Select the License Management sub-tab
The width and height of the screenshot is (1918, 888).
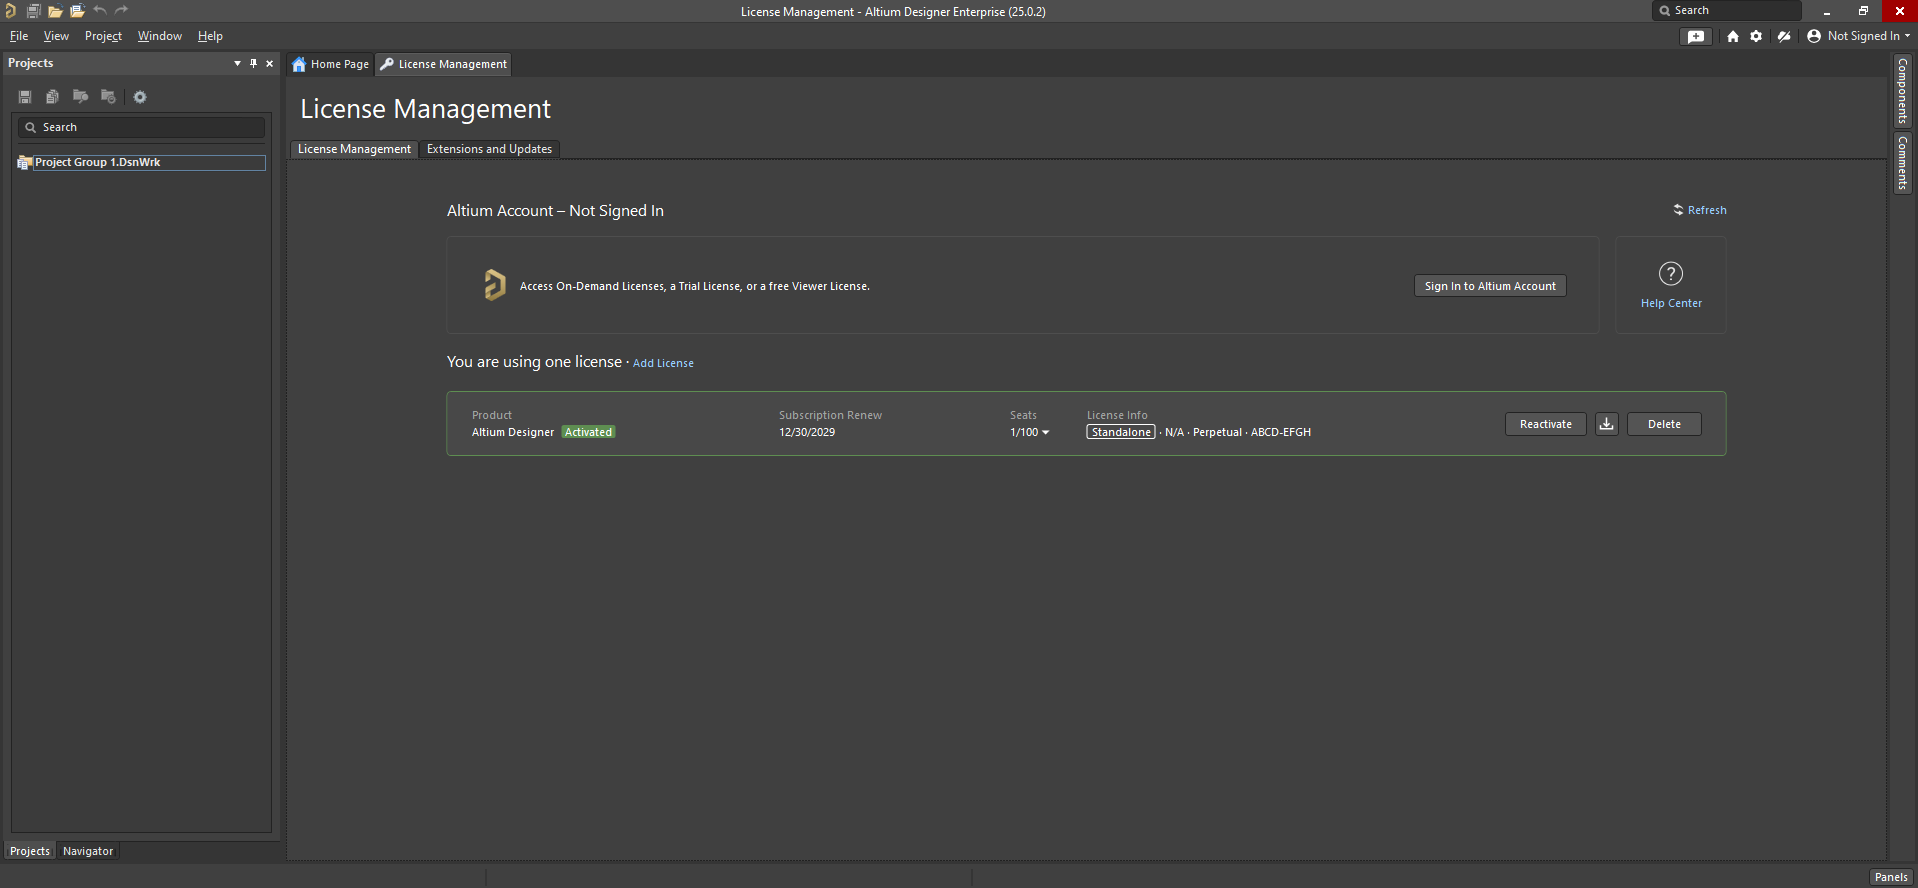pos(354,149)
